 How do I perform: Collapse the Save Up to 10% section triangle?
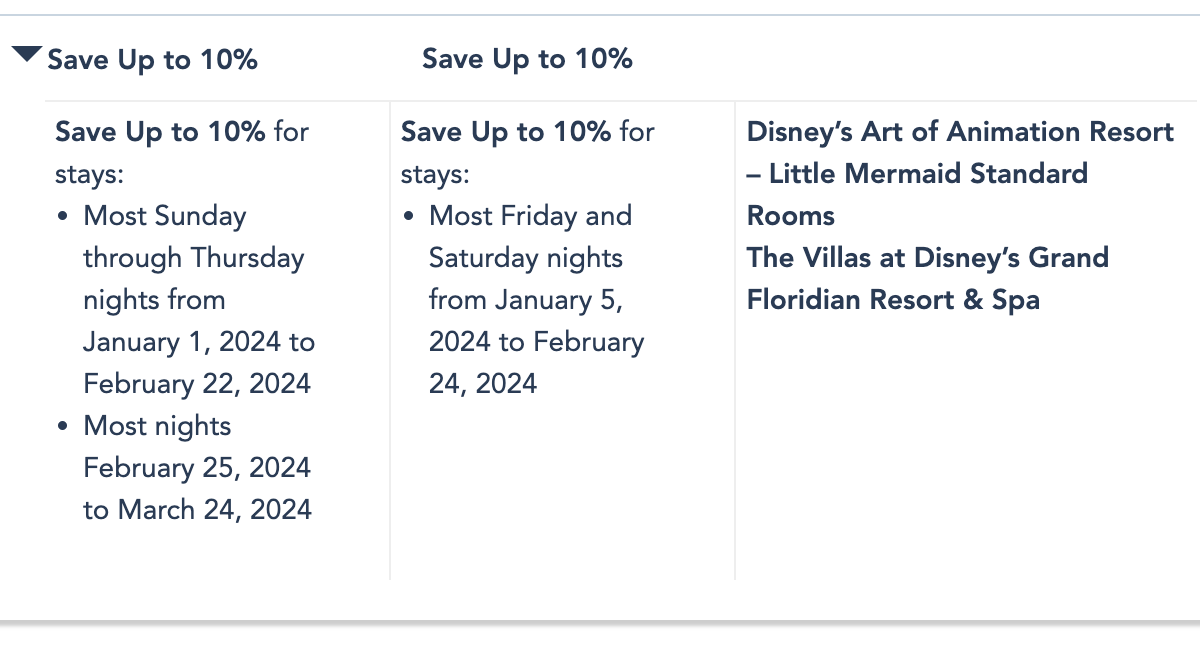pos(27,54)
